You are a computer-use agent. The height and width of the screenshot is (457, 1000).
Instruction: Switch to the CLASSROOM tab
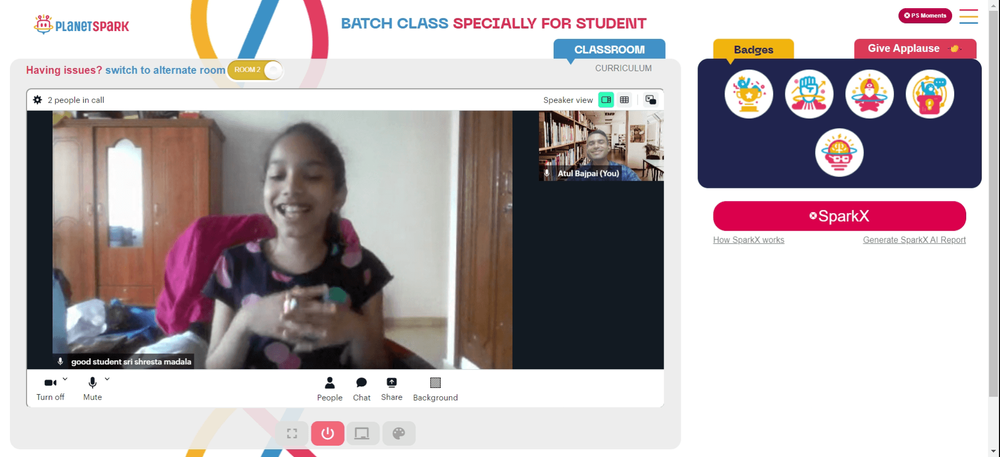tap(609, 49)
